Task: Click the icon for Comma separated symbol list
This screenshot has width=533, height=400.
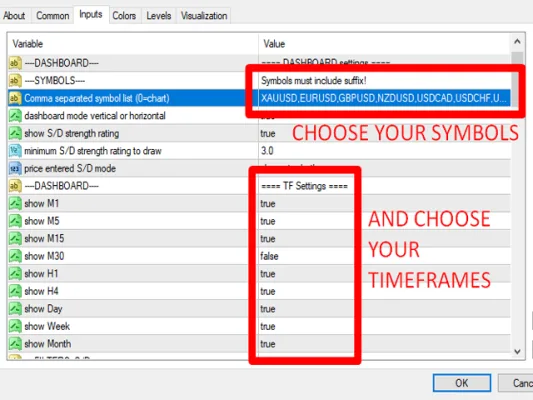Action: click(15, 98)
